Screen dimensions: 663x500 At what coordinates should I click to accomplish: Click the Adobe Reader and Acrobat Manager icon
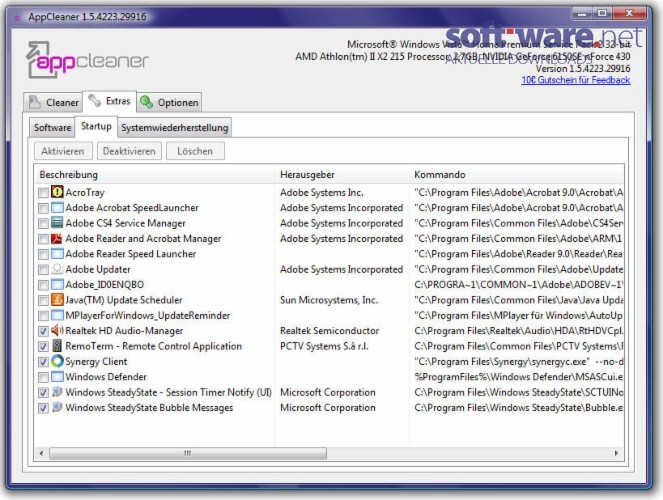tap(57, 238)
